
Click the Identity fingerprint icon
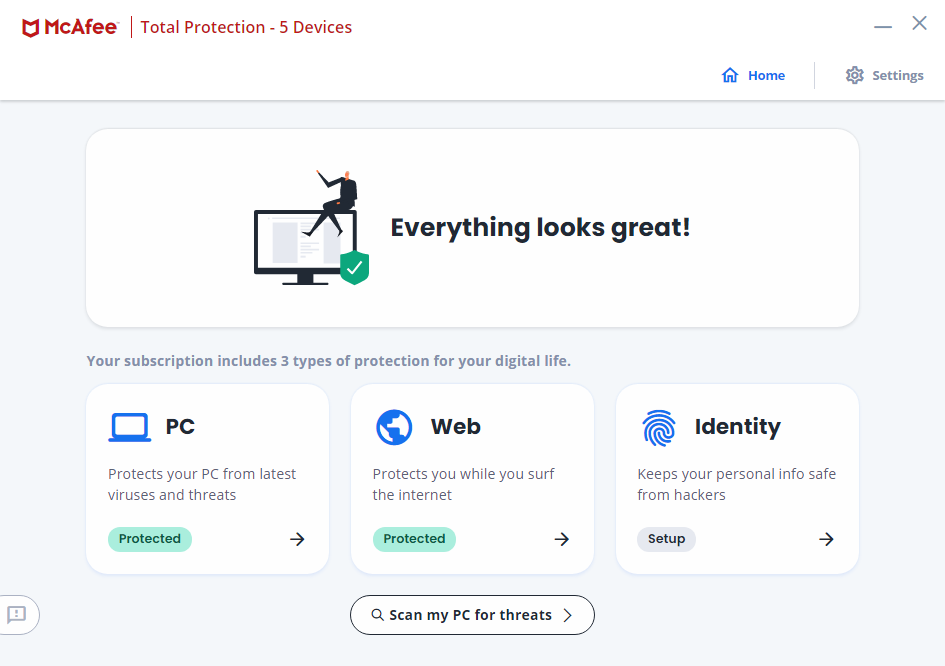[x=659, y=428]
